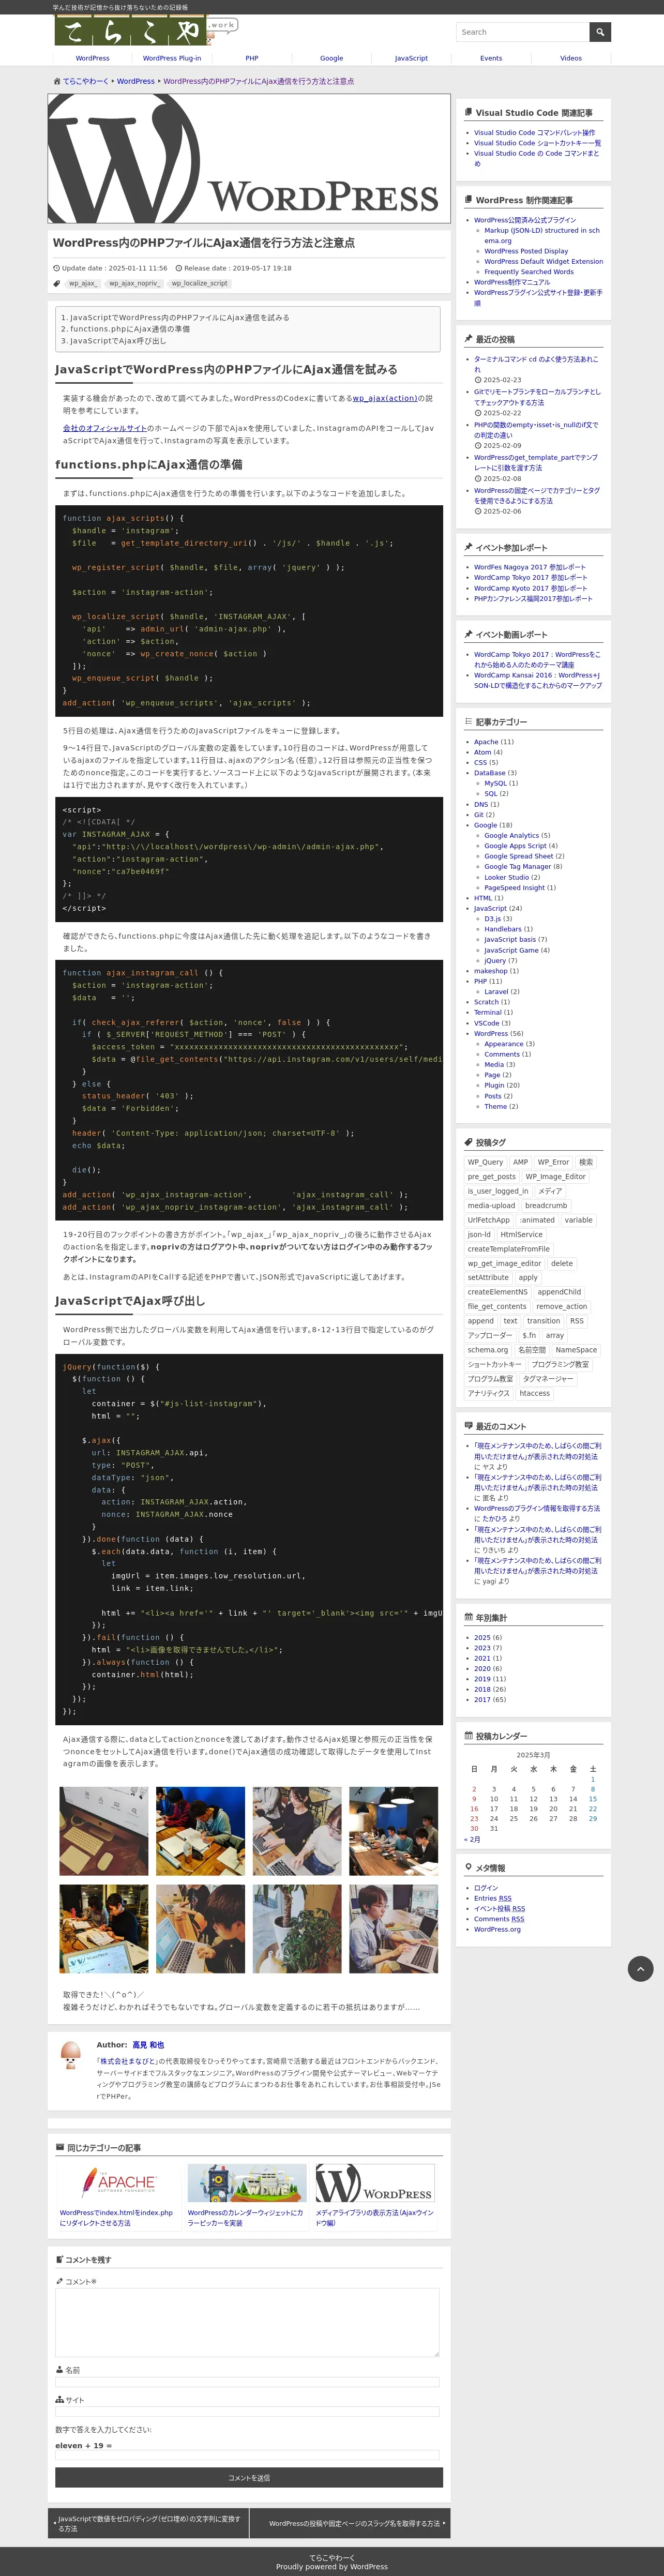
Task: Submit the comment with コメントを送信 button
Action: (249, 2477)
